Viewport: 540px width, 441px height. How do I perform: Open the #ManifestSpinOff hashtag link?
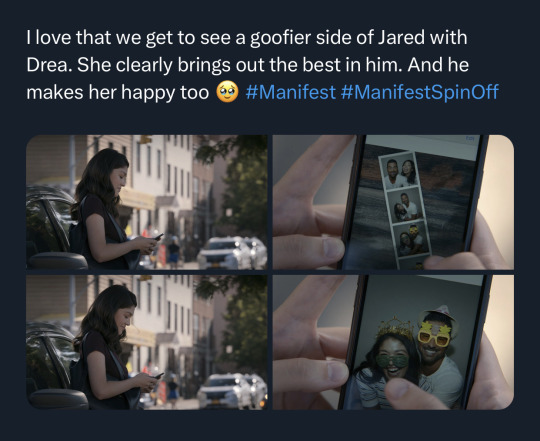[419, 92]
